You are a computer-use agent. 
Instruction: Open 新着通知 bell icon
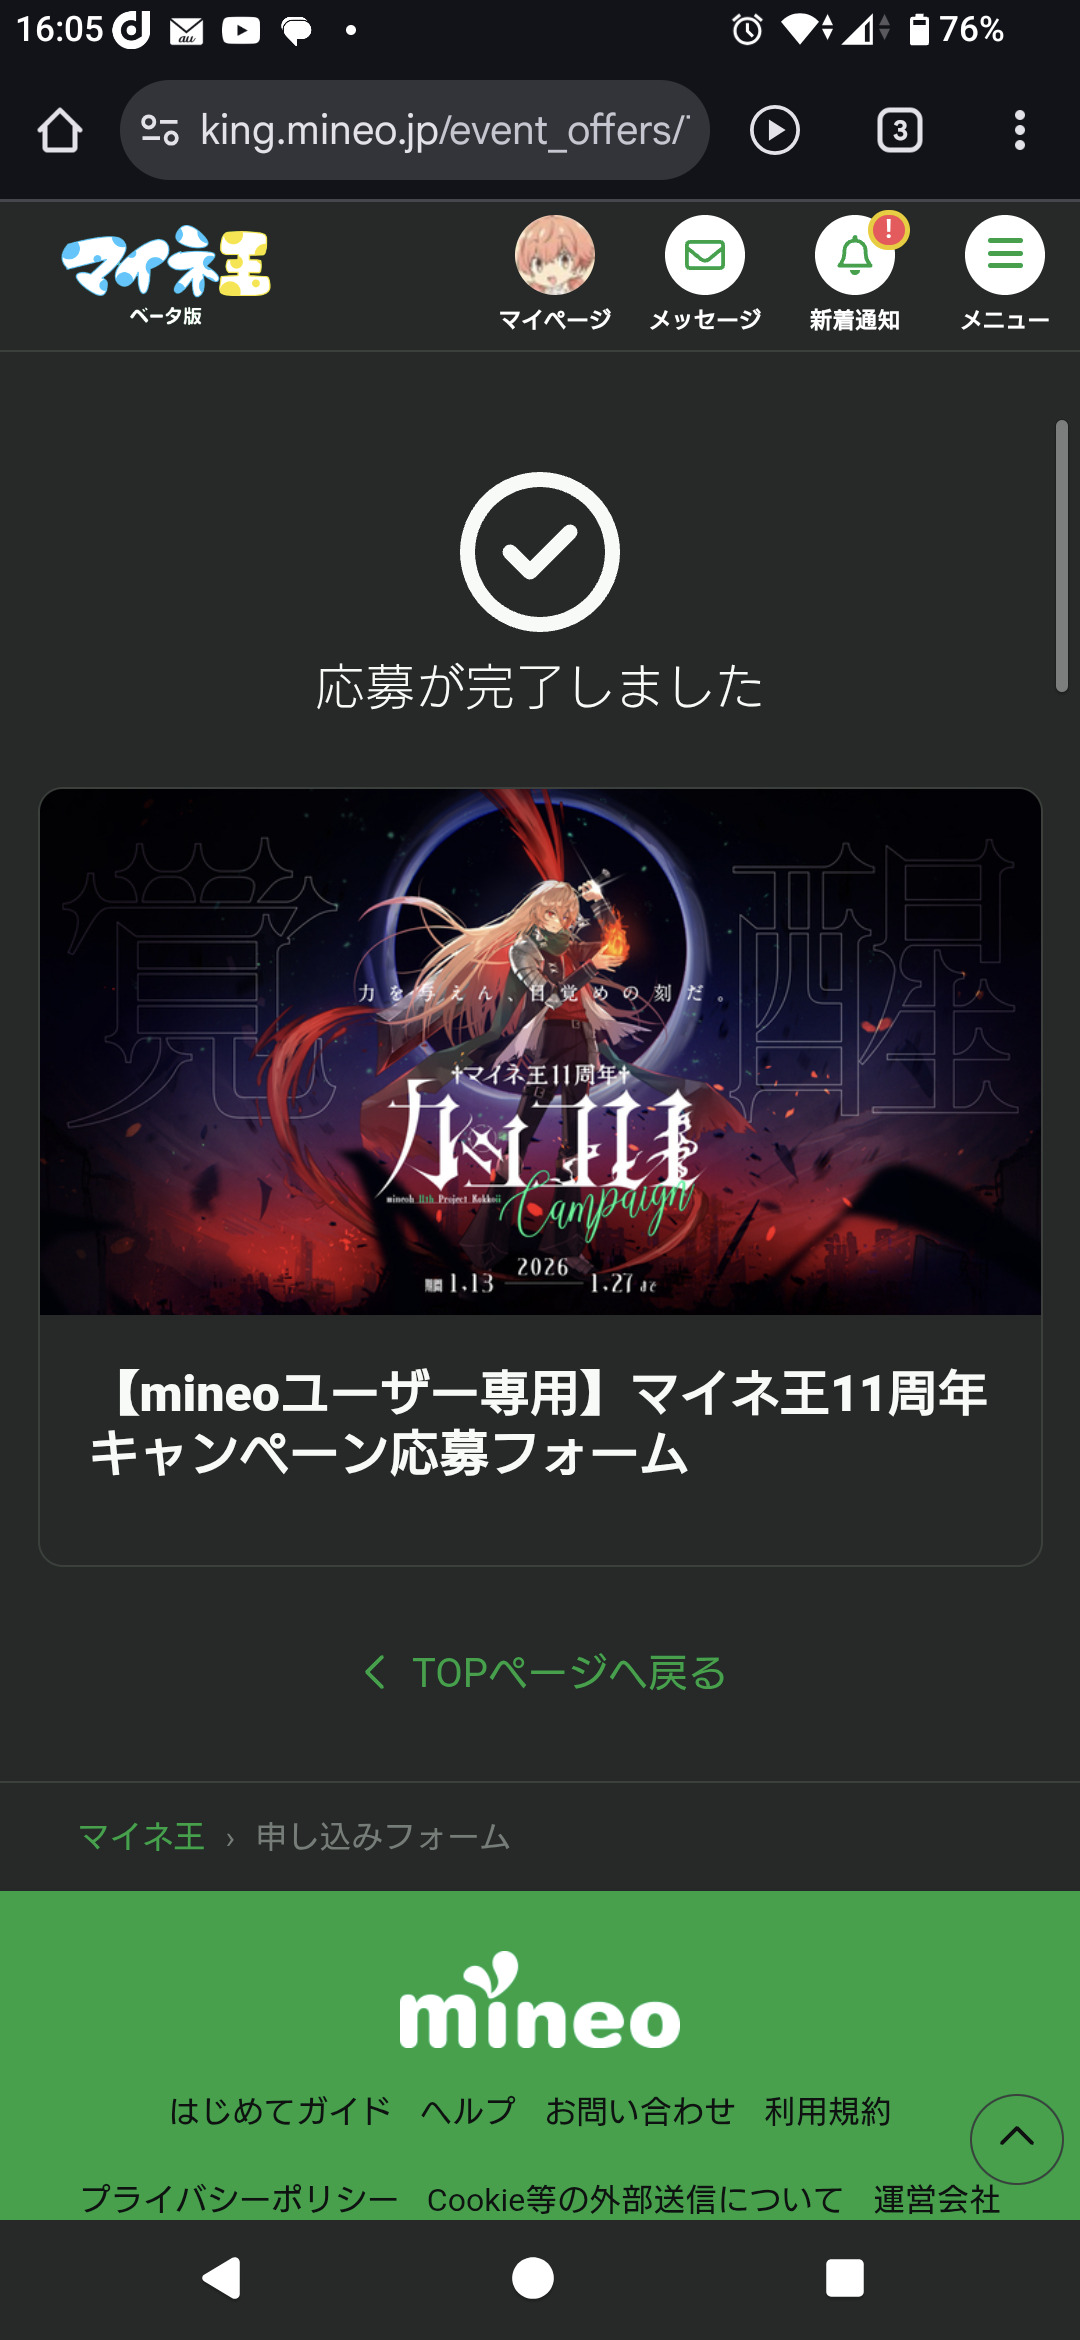[855, 256]
